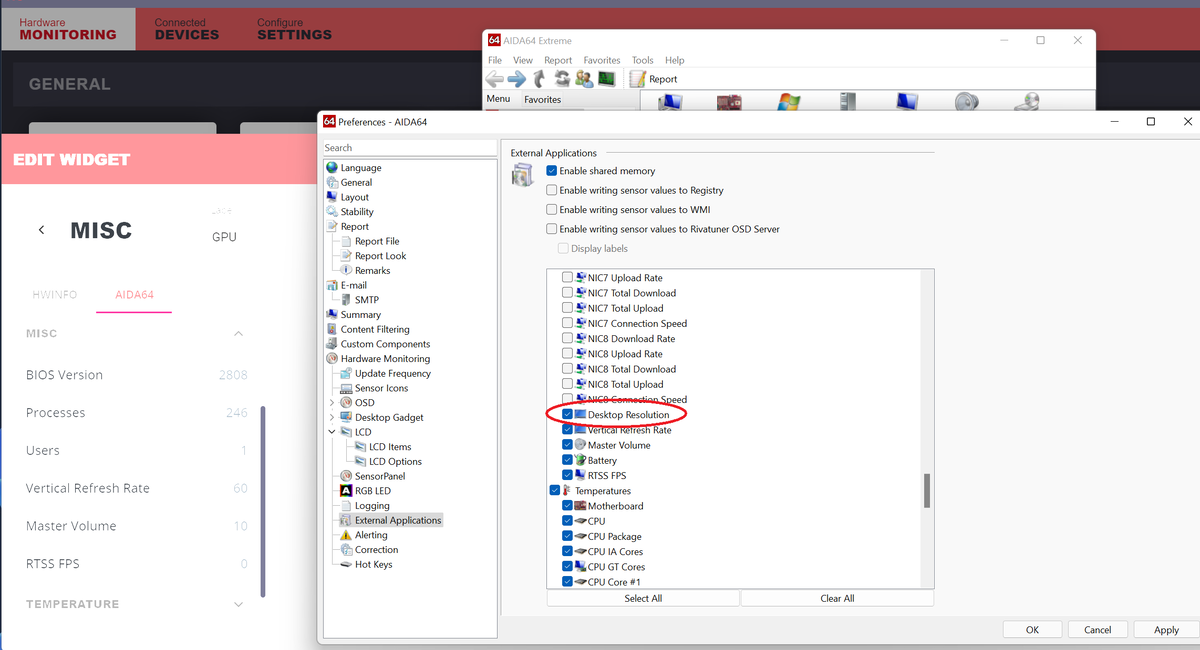Image resolution: width=1200 pixels, height=650 pixels.
Task: Click the sensor graph monitor icon in AIDA64 toolbar
Action: point(606,78)
